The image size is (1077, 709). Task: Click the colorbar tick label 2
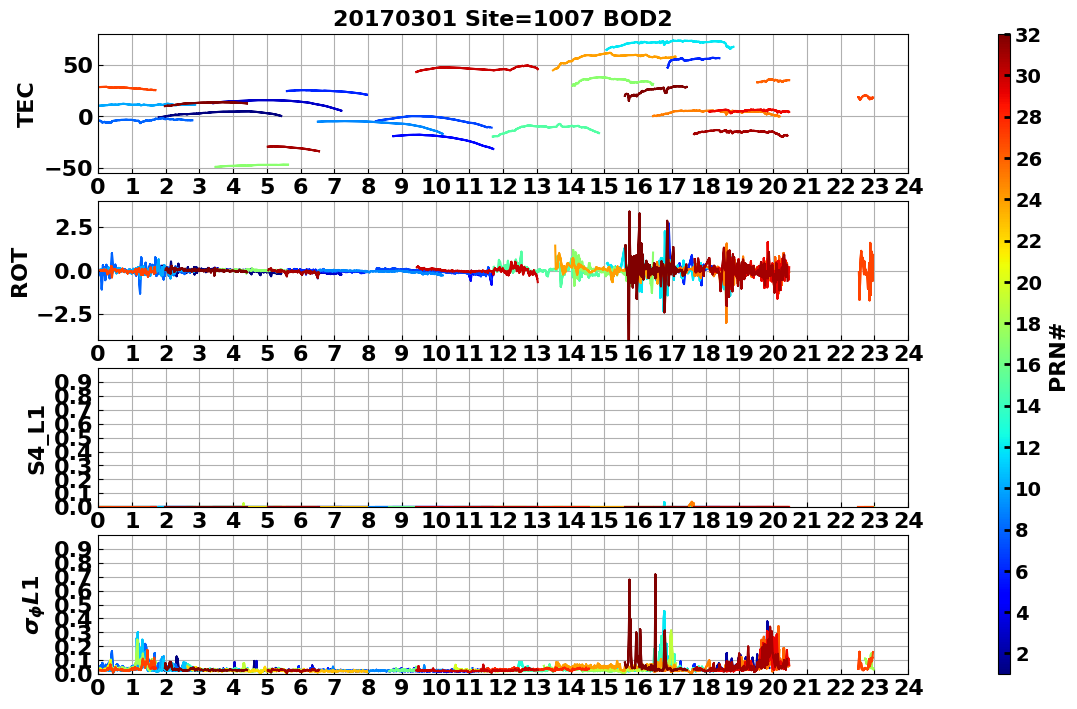point(1022,653)
